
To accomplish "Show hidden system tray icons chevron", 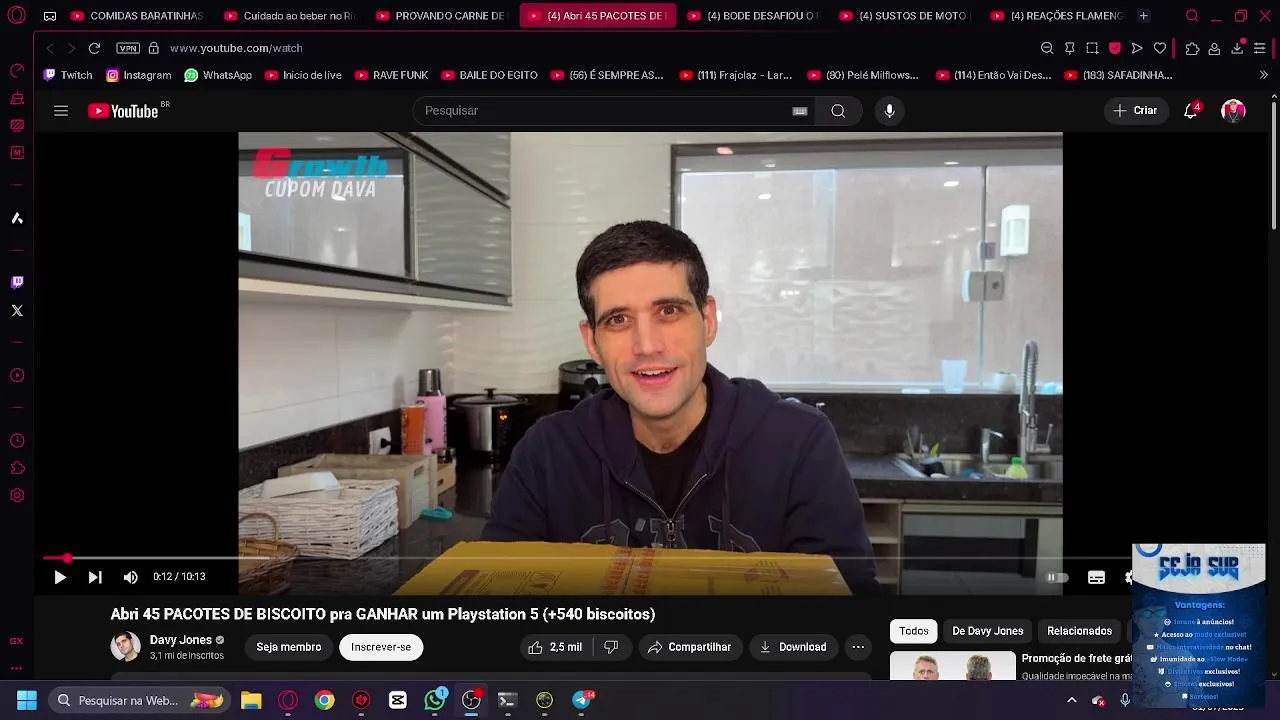I will 1072,700.
